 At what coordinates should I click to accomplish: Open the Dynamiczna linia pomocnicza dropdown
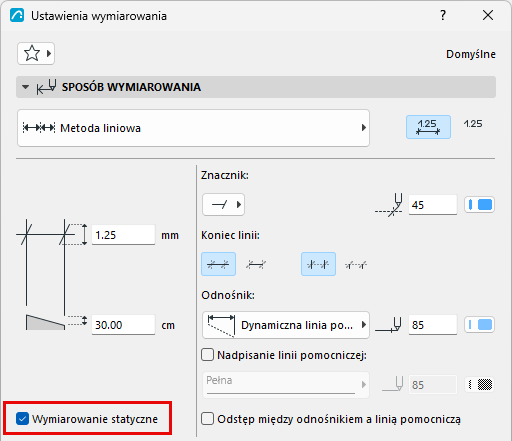[286, 325]
